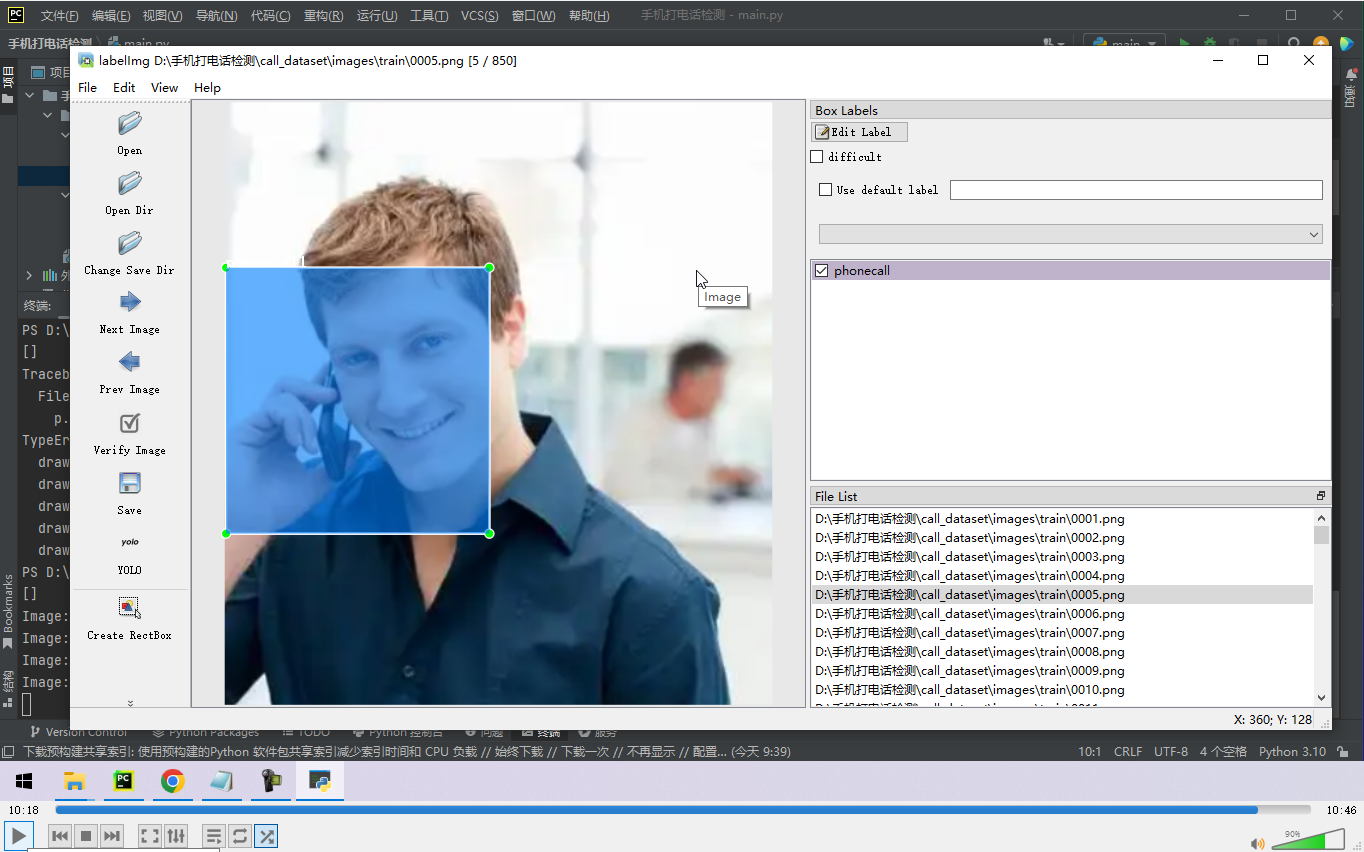Click the video seek progress bar
Viewport: 1364px width, 852px height.
683,810
